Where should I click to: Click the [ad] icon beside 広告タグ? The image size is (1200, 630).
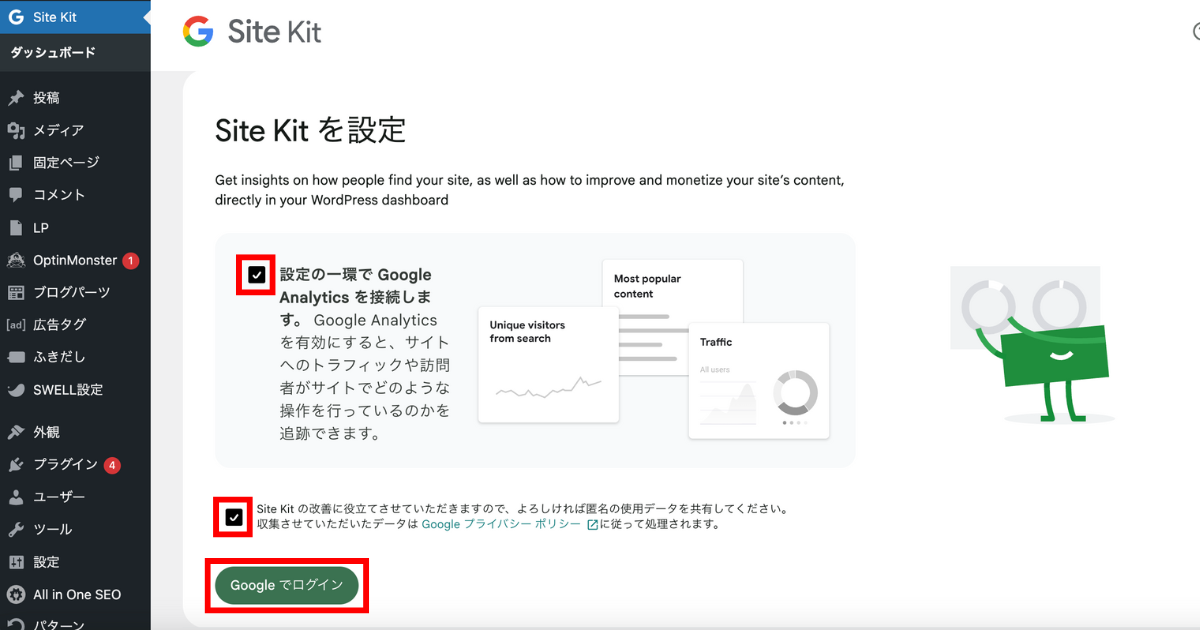pos(15,325)
